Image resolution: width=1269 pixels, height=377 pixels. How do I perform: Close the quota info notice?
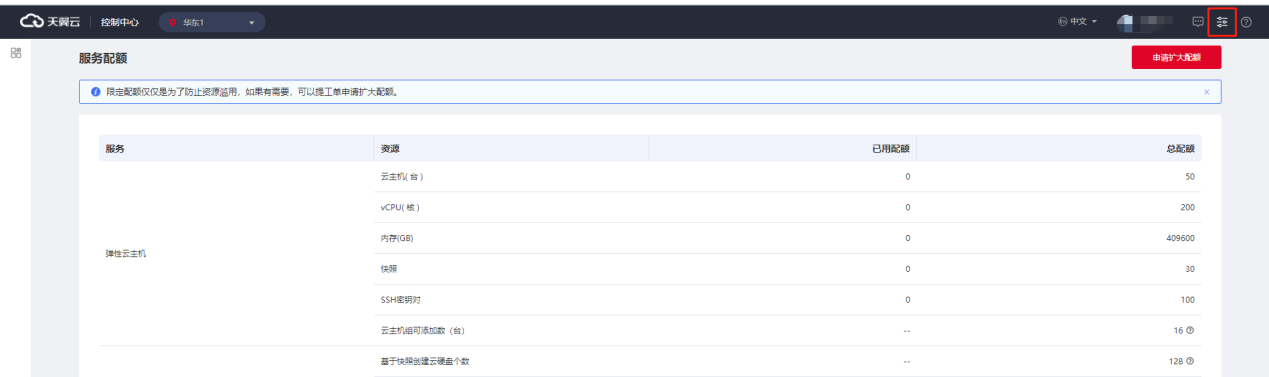click(1206, 92)
